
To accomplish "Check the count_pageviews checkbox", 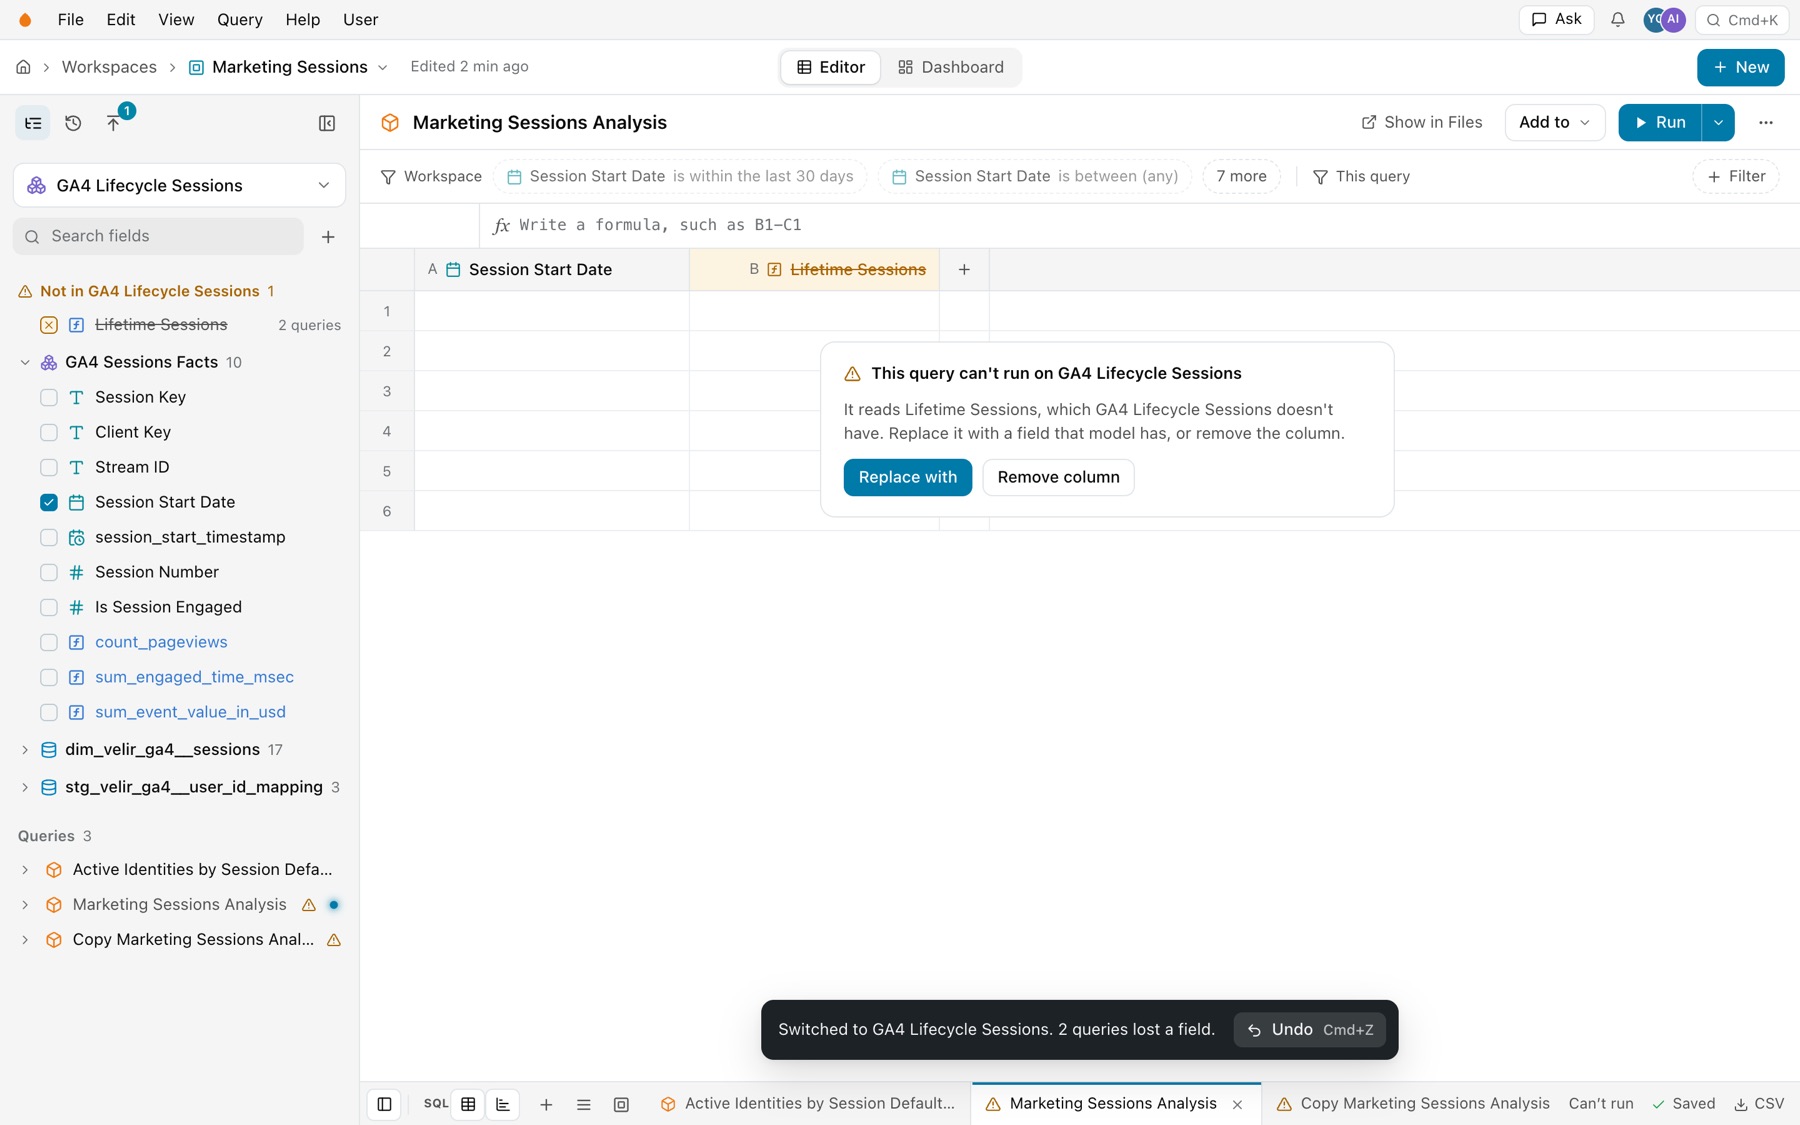I will pyautogui.click(x=49, y=642).
